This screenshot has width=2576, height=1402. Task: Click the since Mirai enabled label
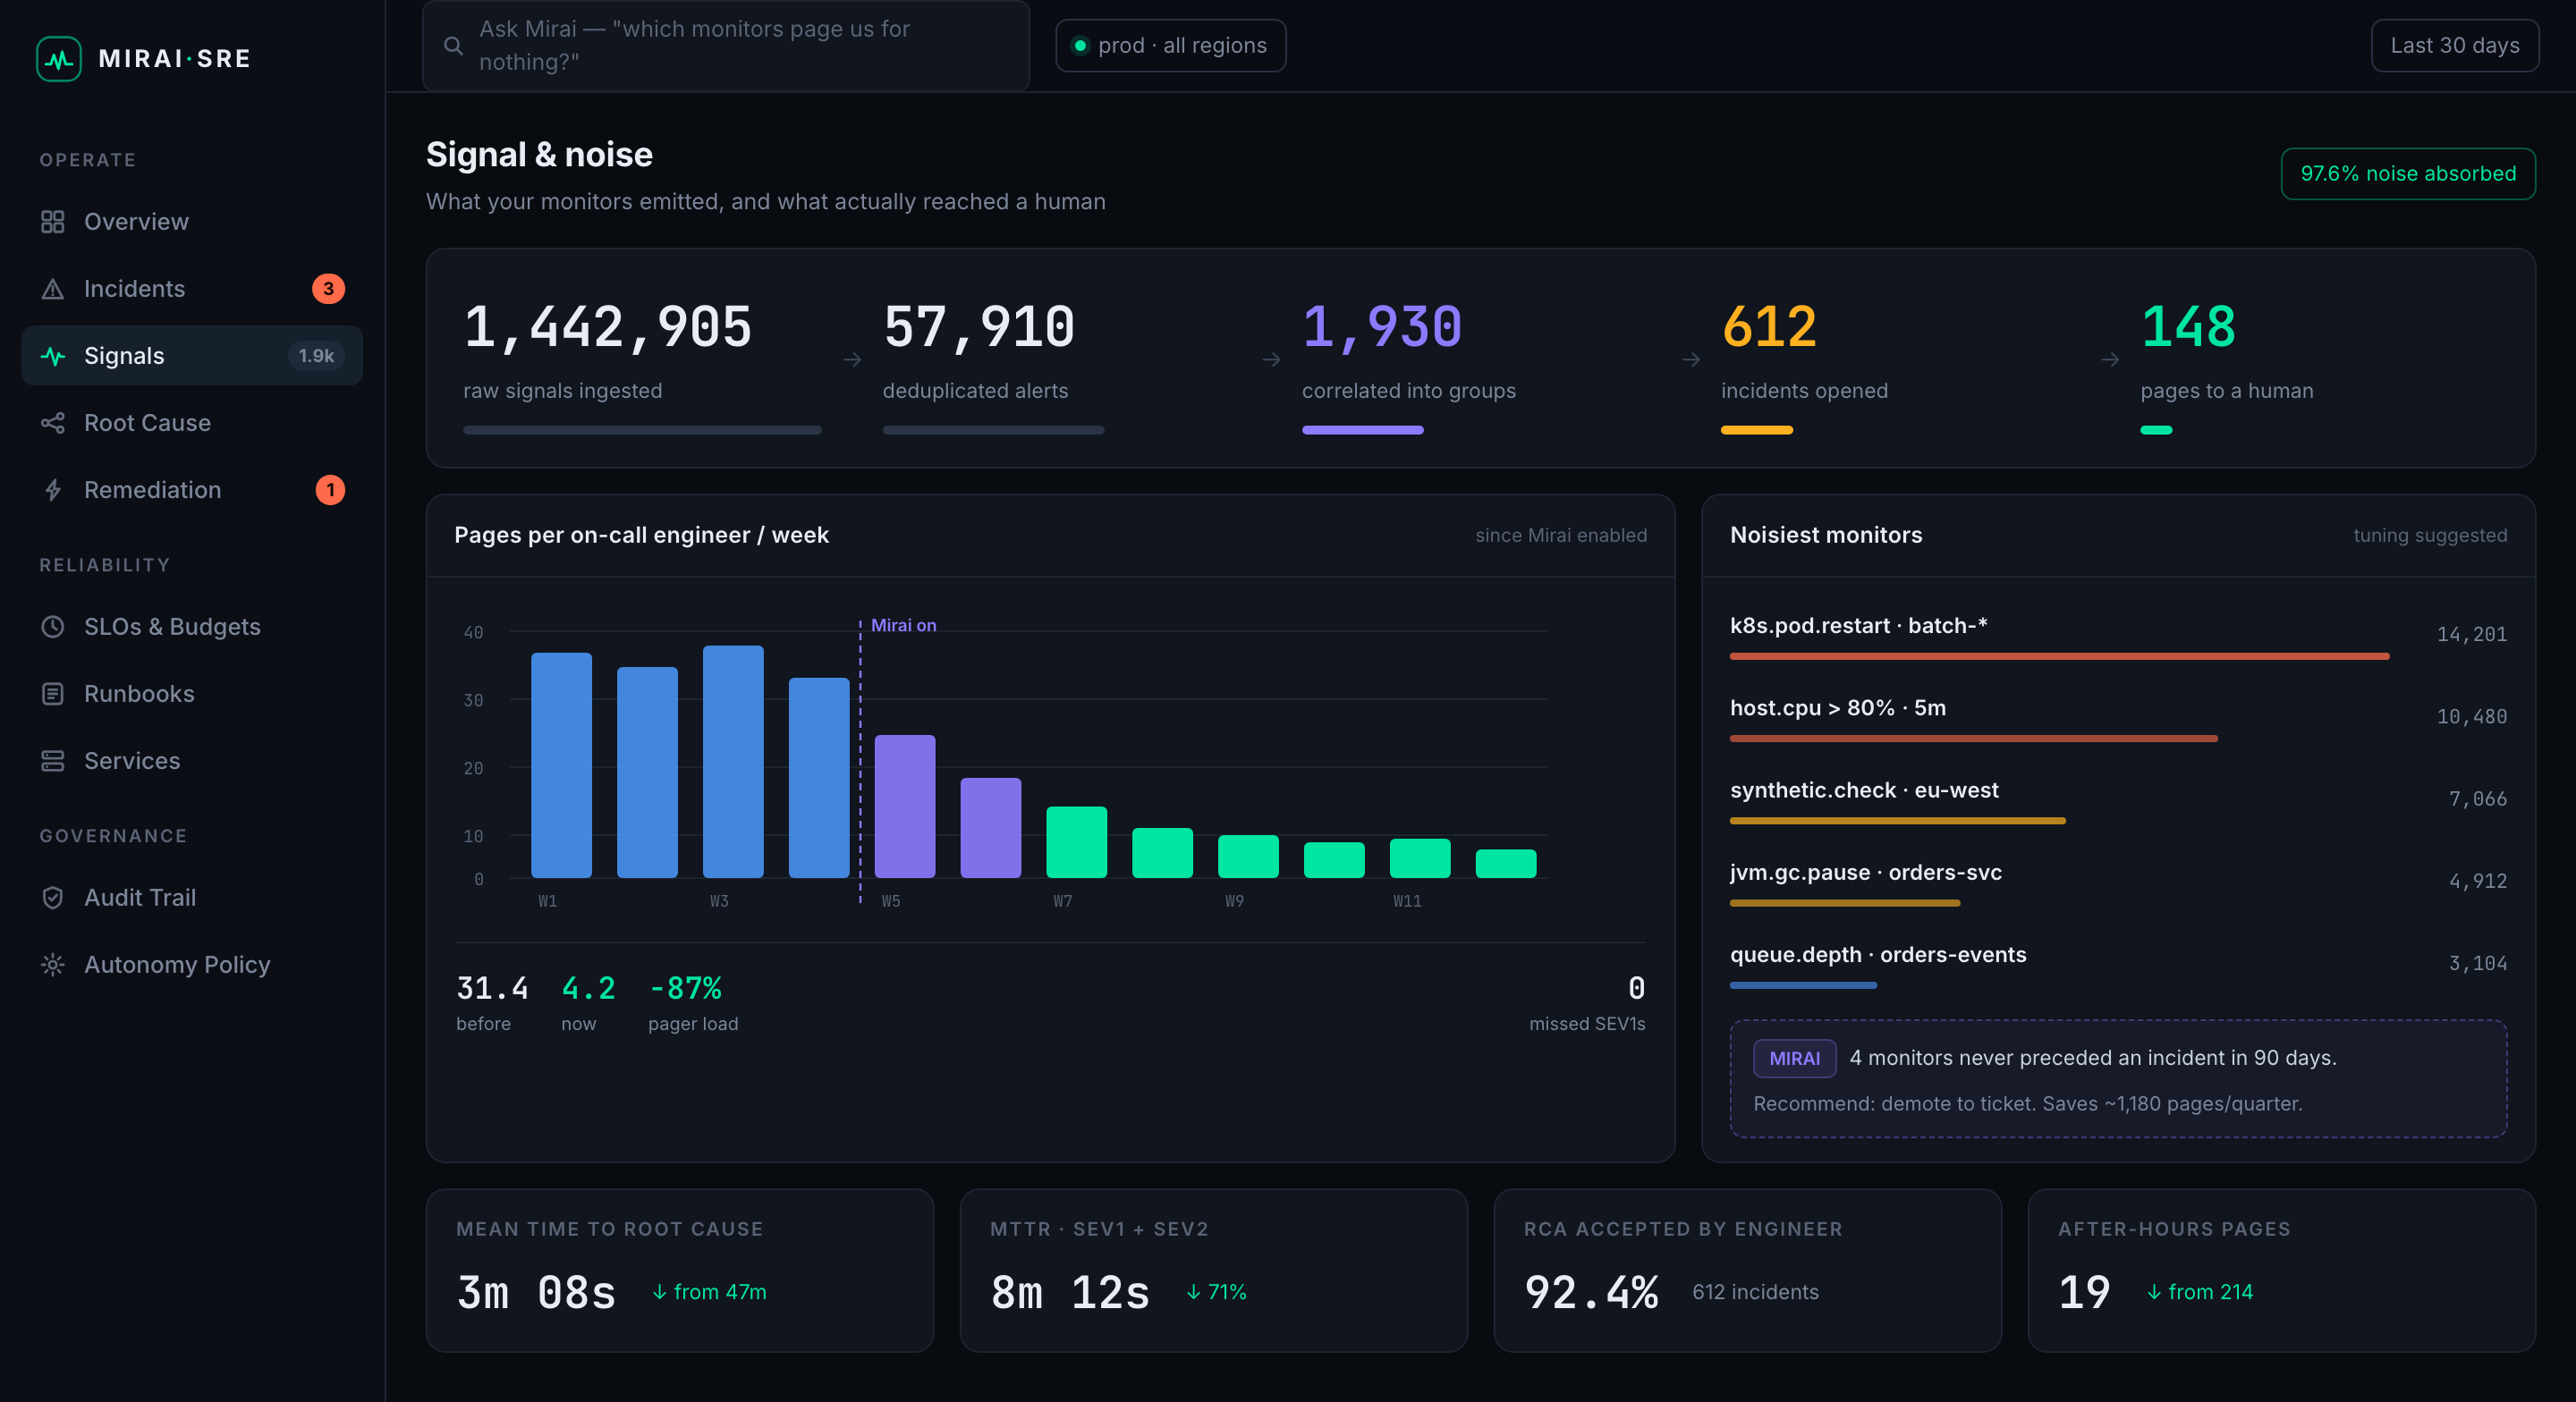point(1561,535)
